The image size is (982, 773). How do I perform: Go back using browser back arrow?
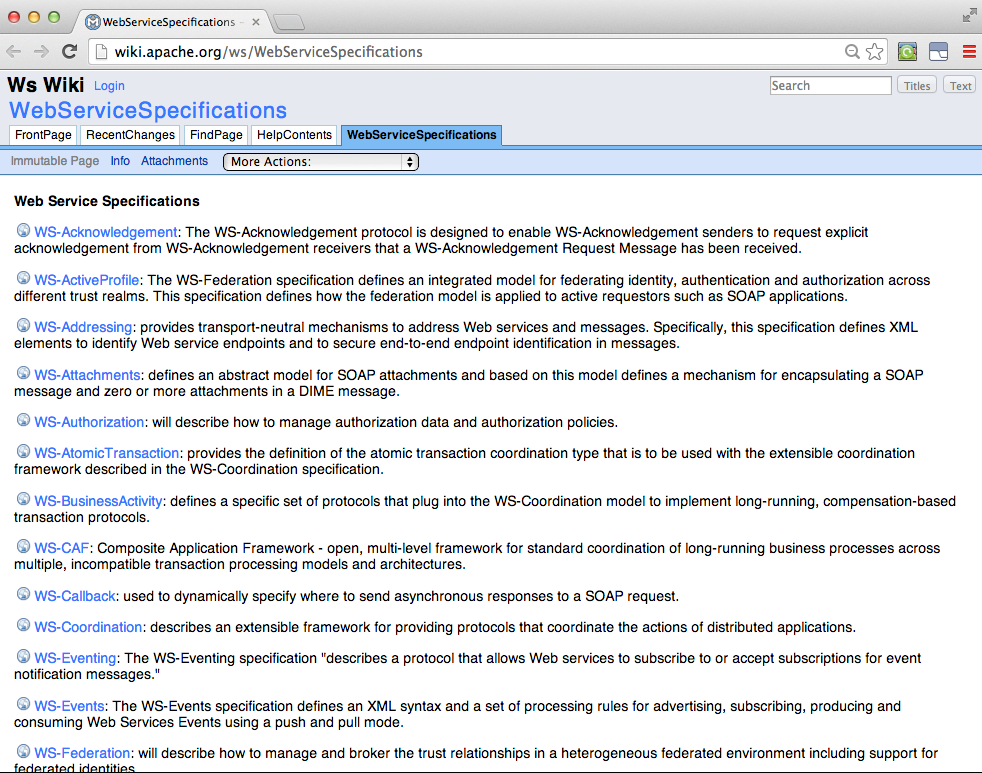click(13, 52)
